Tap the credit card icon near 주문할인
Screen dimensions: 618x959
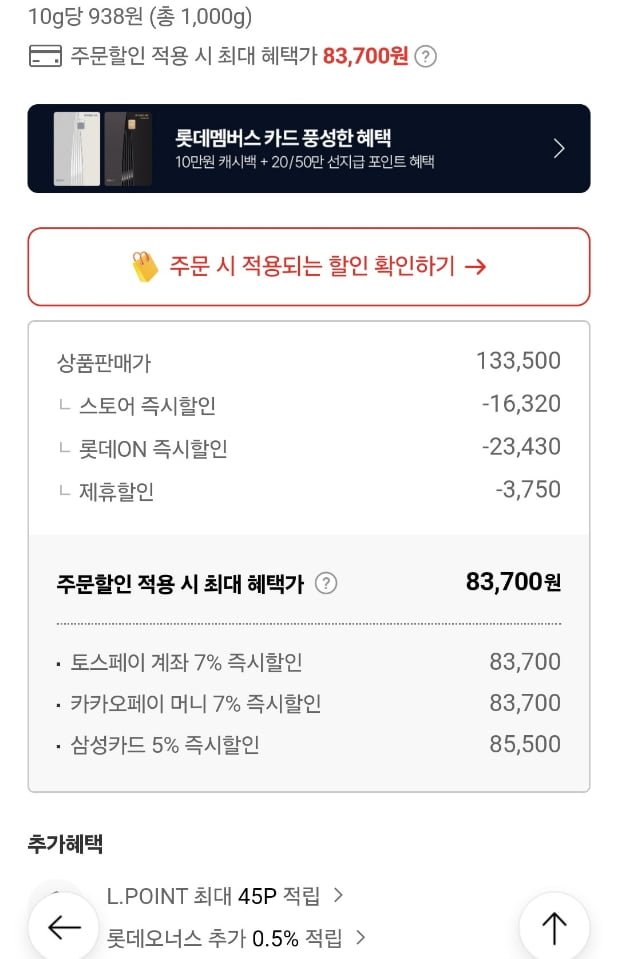click(44, 57)
